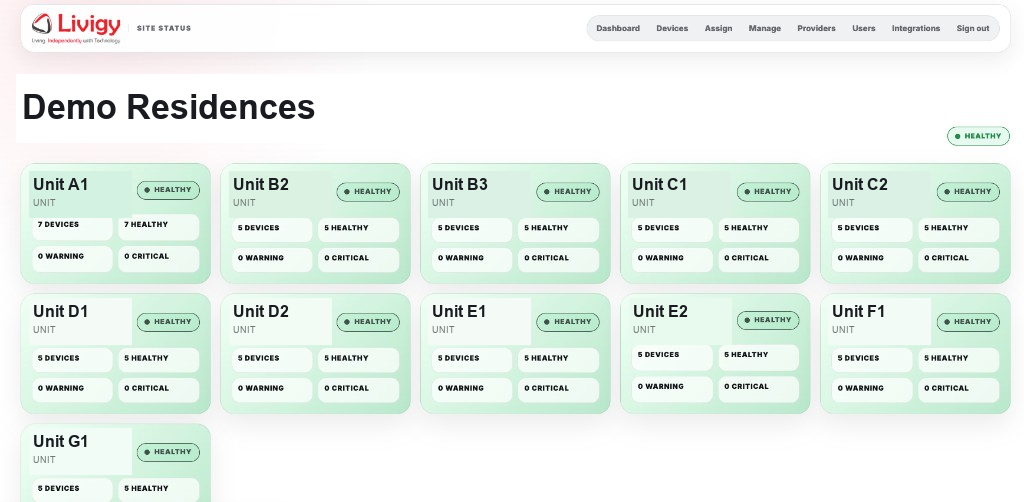Image resolution: width=1024 pixels, height=502 pixels.
Task: Click '5 HEALTHY' in Unit E2
Action: (x=759, y=357)
